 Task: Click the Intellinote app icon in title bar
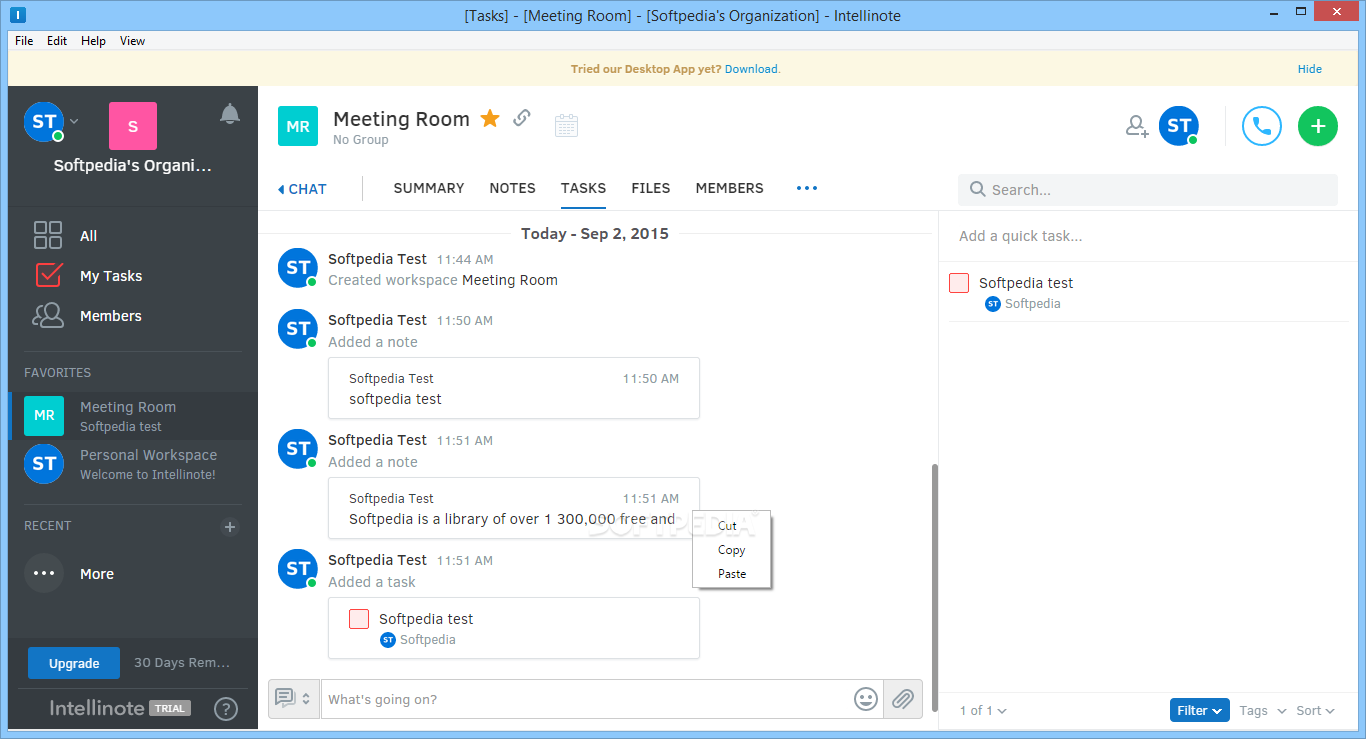19,14
